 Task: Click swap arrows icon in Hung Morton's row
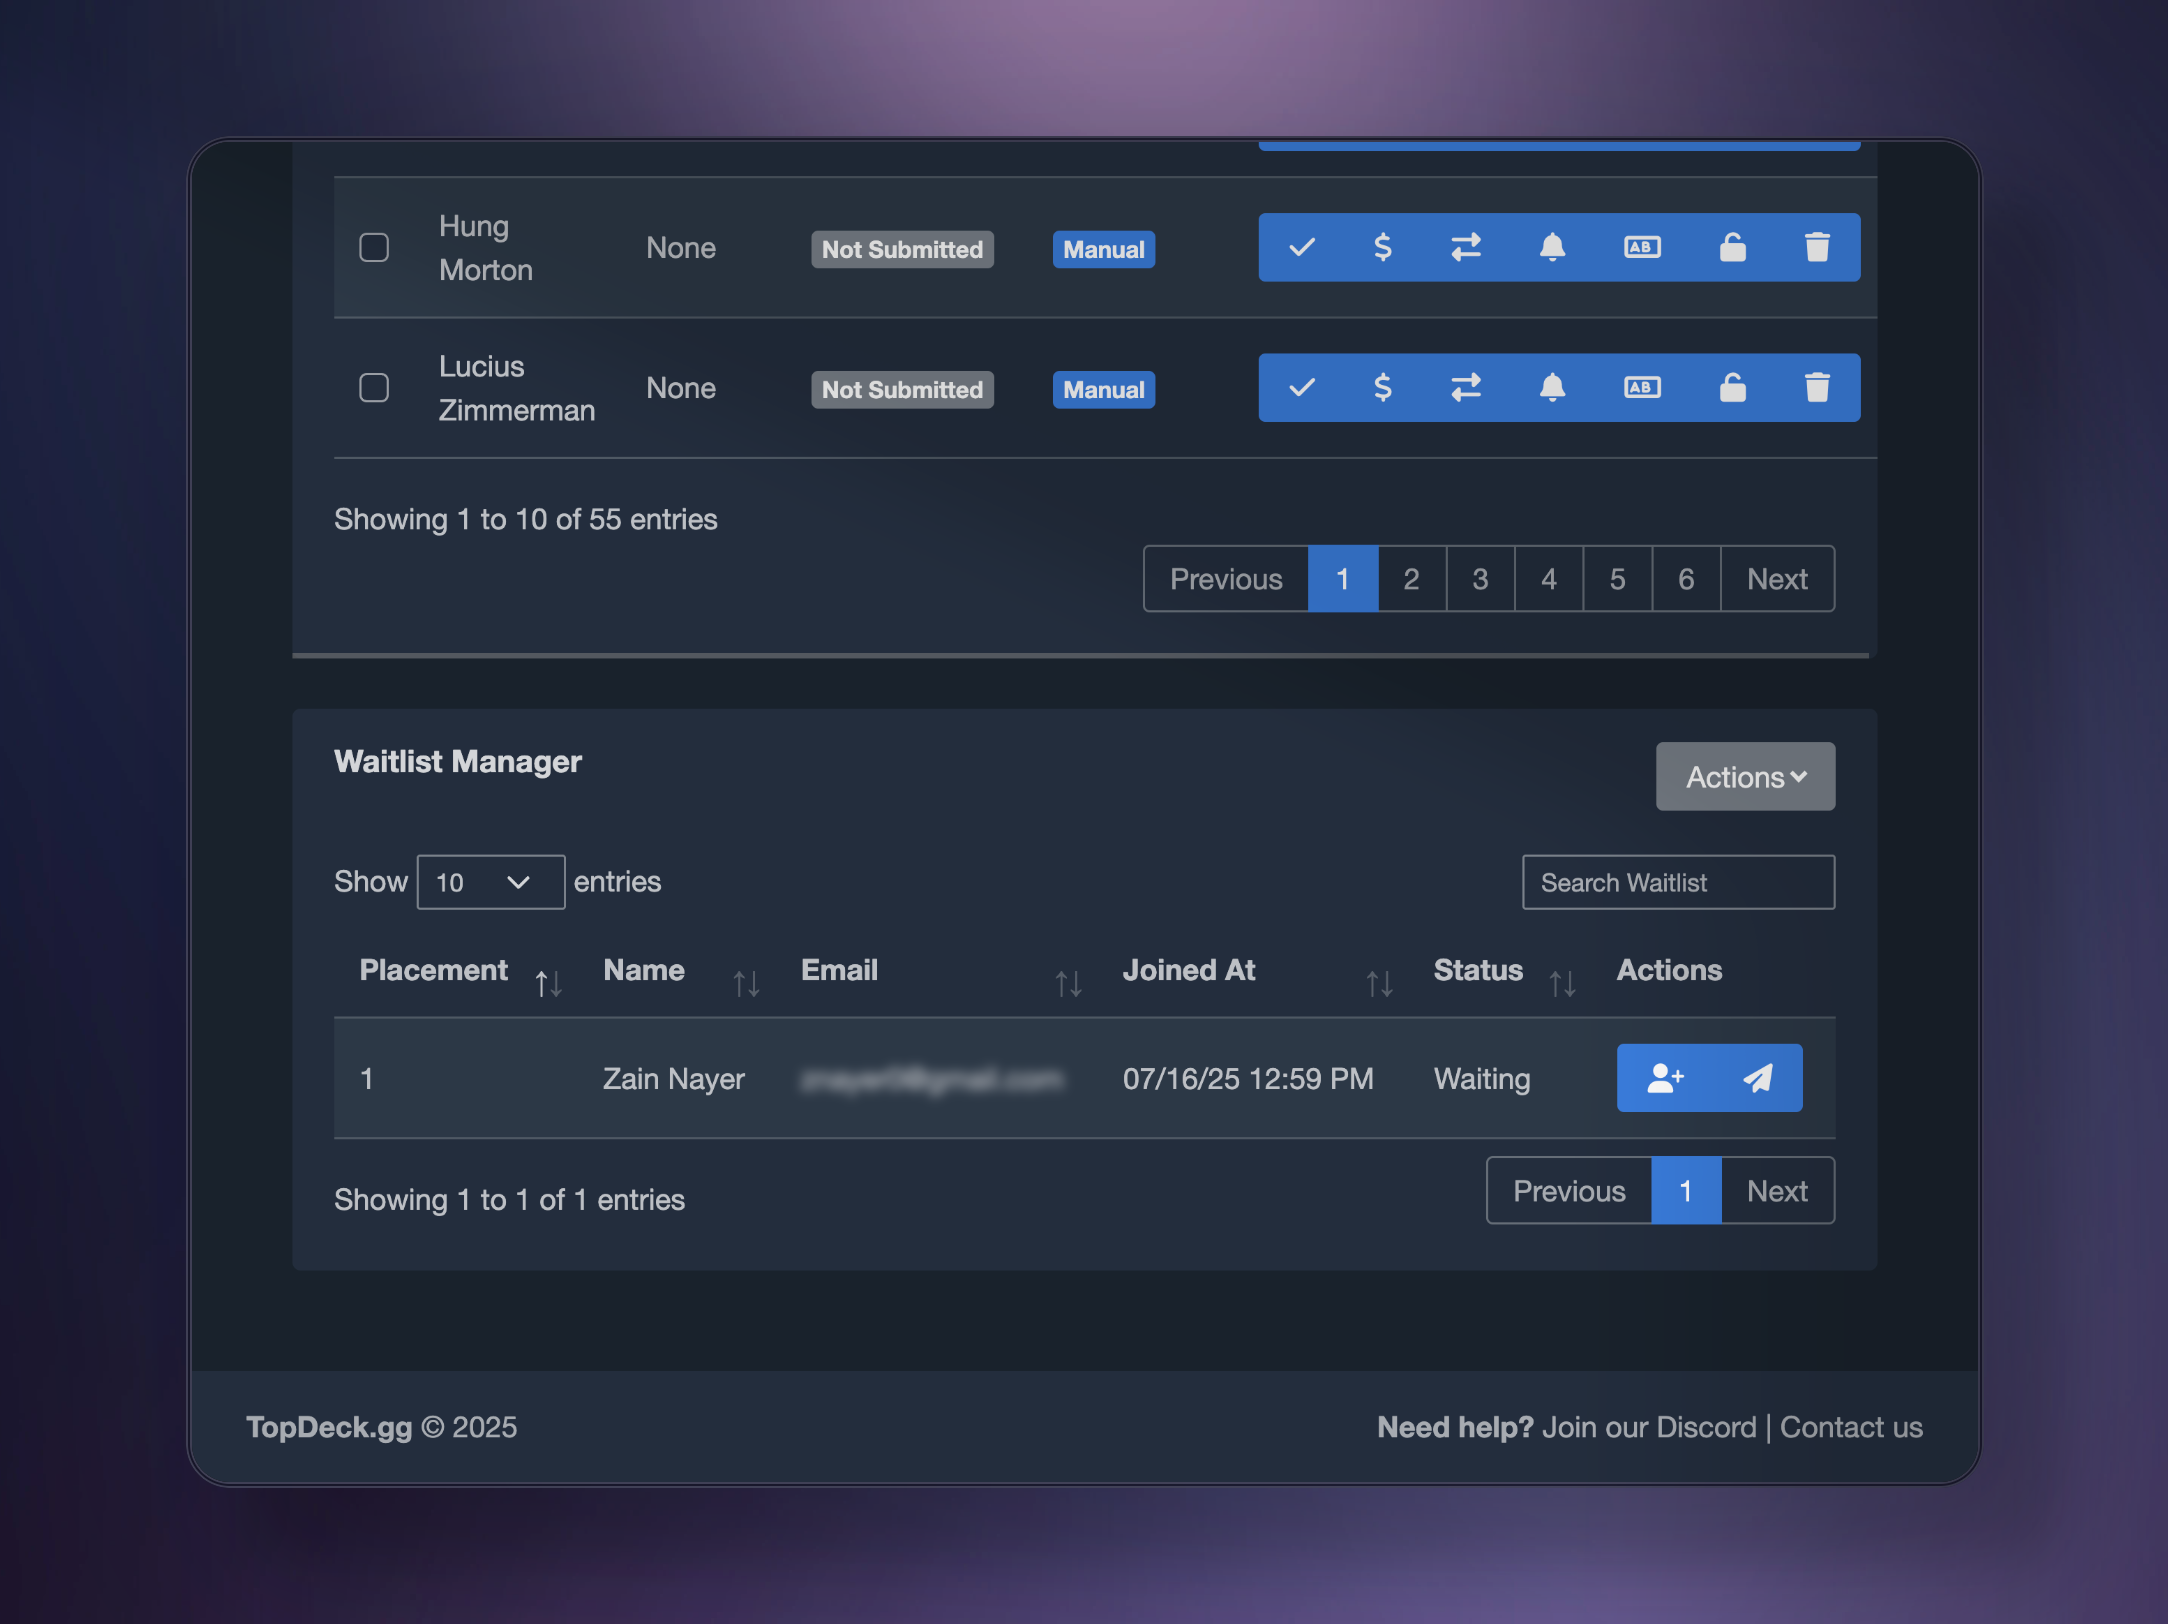1466,247
